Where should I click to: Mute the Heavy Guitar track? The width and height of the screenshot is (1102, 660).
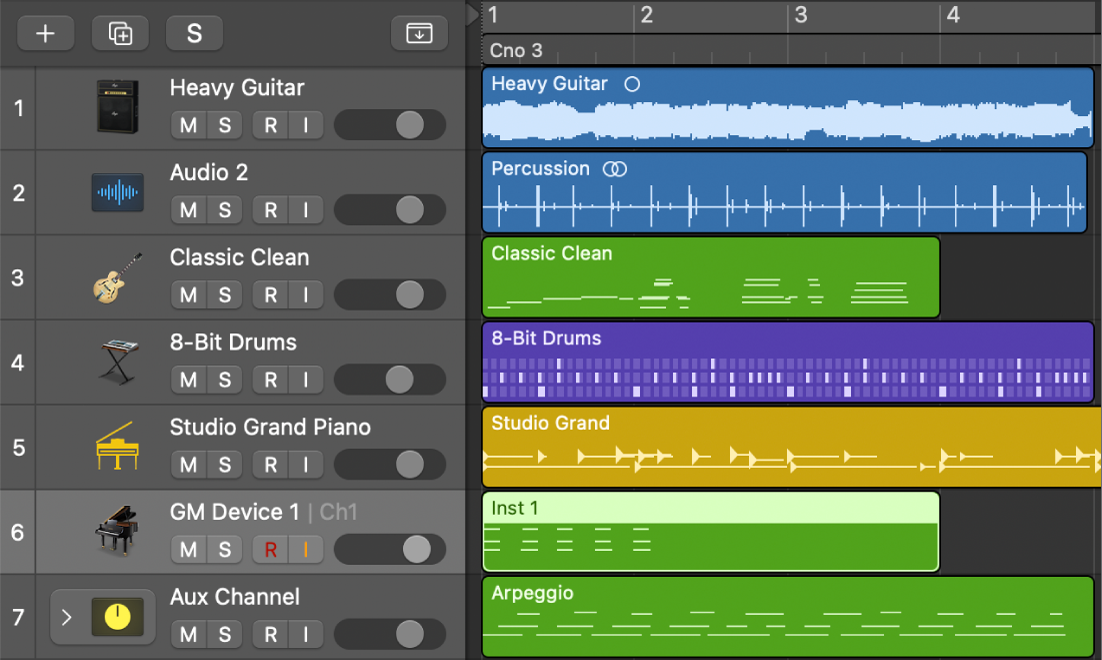[x=188, y=125]
